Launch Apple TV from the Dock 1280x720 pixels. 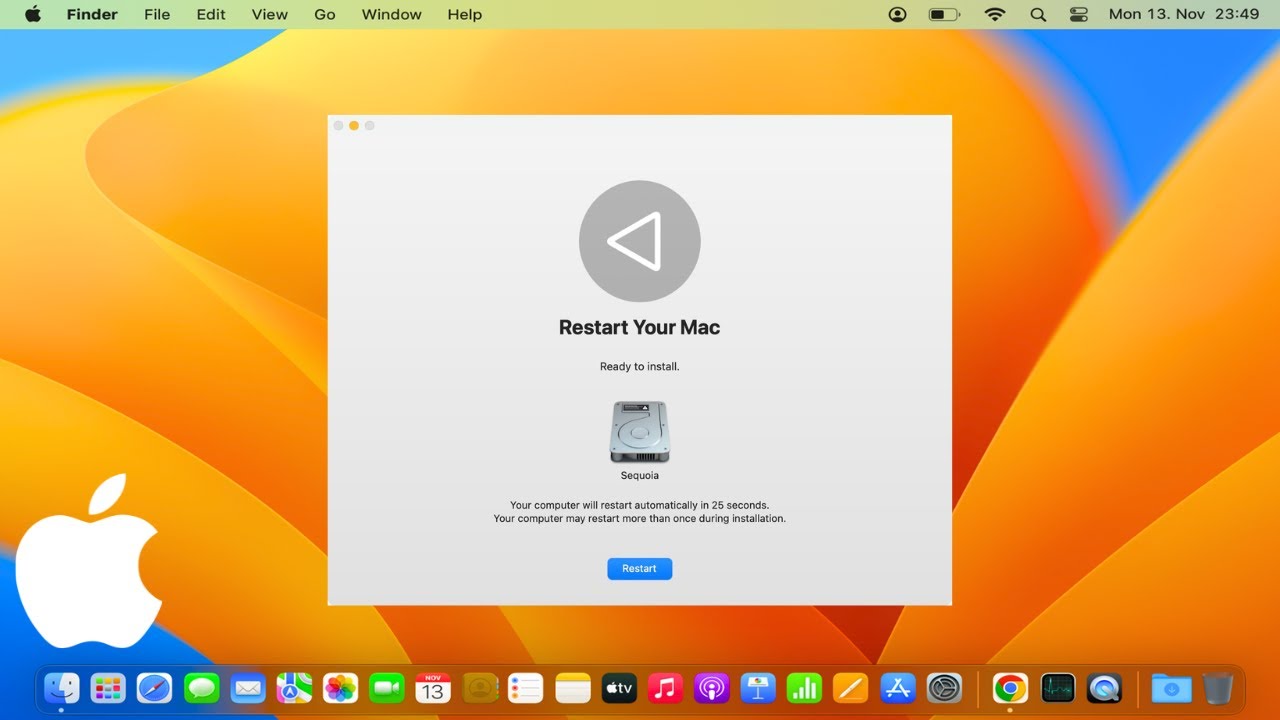point(619,688)
